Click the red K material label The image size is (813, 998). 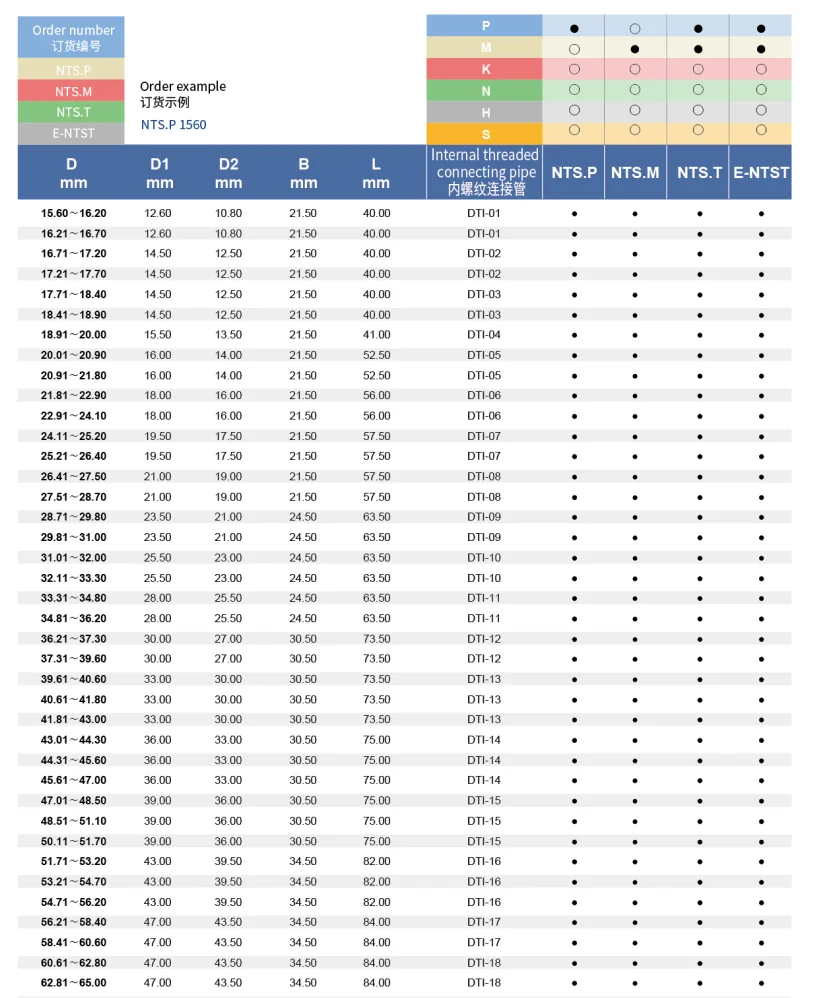(x=484, y=69)
